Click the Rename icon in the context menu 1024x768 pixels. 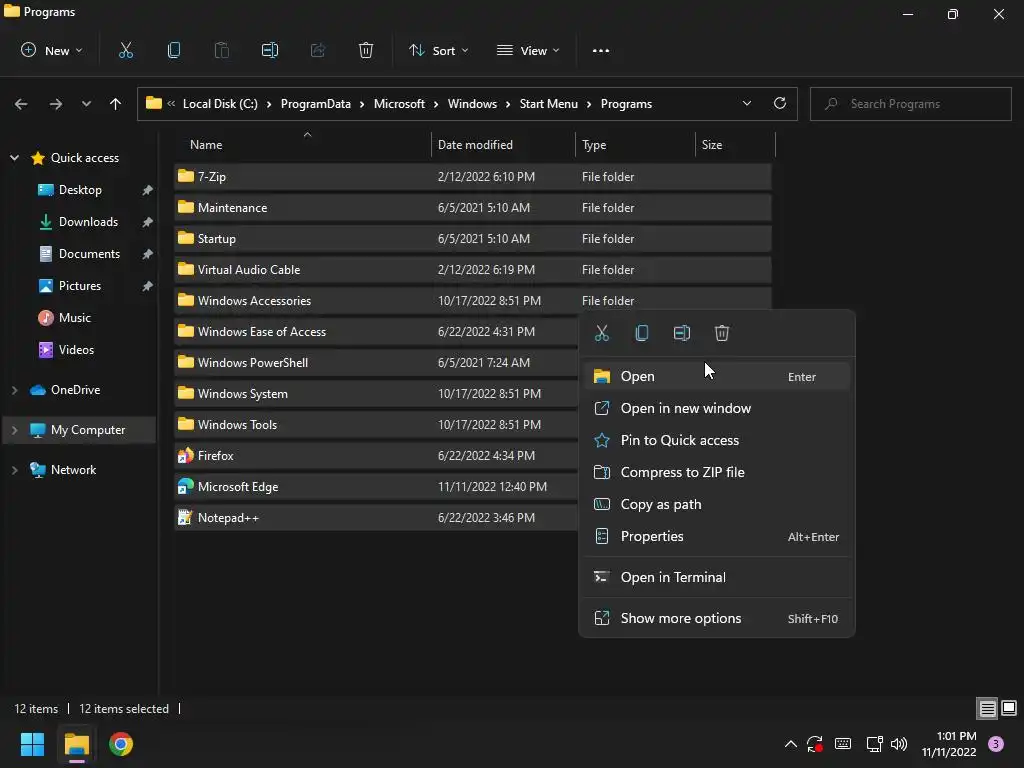click(x=681, y=333)
